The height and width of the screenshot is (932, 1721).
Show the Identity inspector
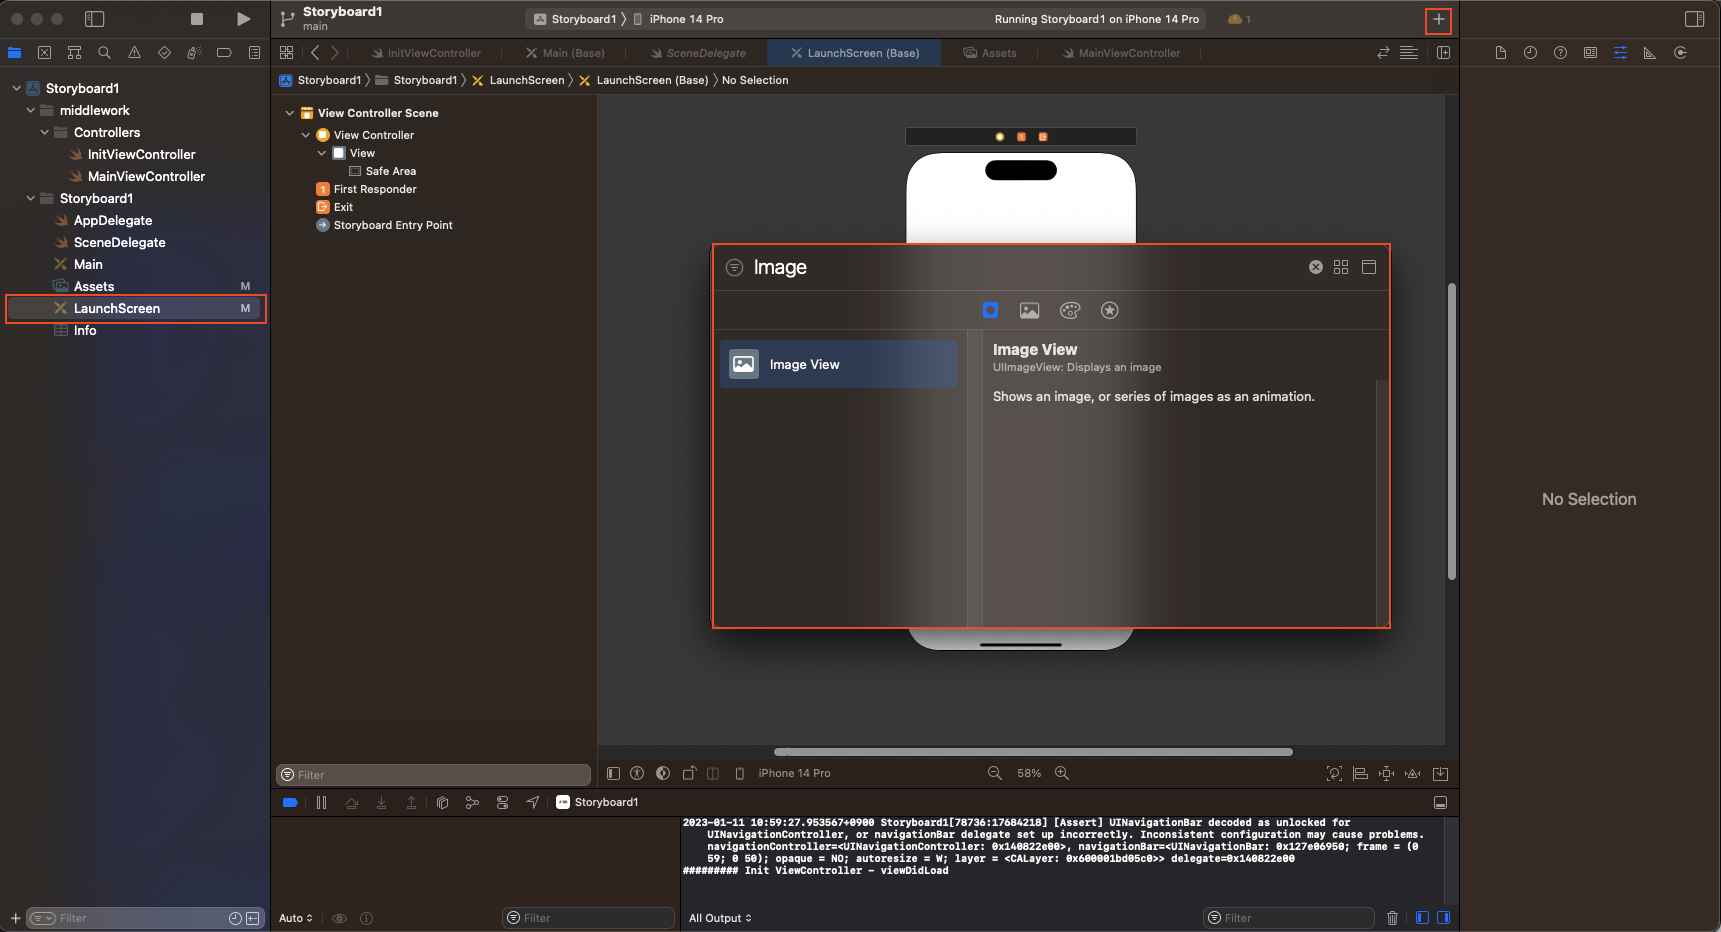[x=1590, y=53]
